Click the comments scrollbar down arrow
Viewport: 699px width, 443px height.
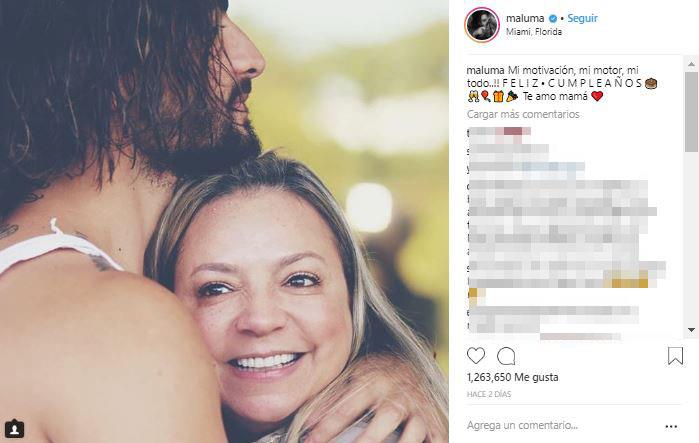[x=691, y=330]
